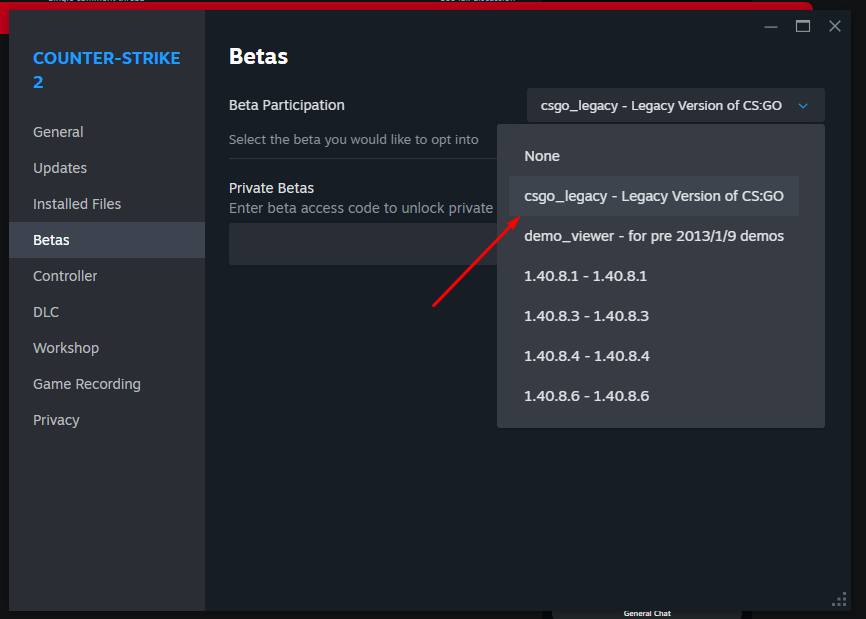Select the 1.40.8.1 beta version
Screen dimensions: 866x619
point(654,276)
